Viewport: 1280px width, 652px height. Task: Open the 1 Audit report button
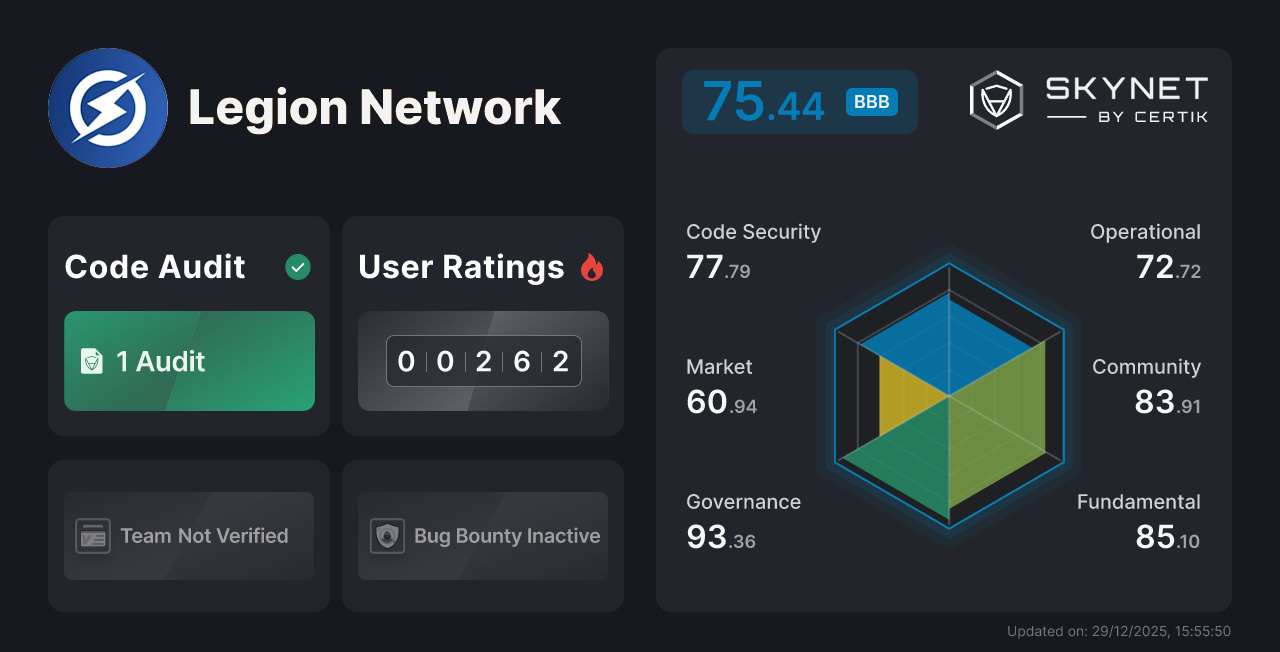(189, 362)
